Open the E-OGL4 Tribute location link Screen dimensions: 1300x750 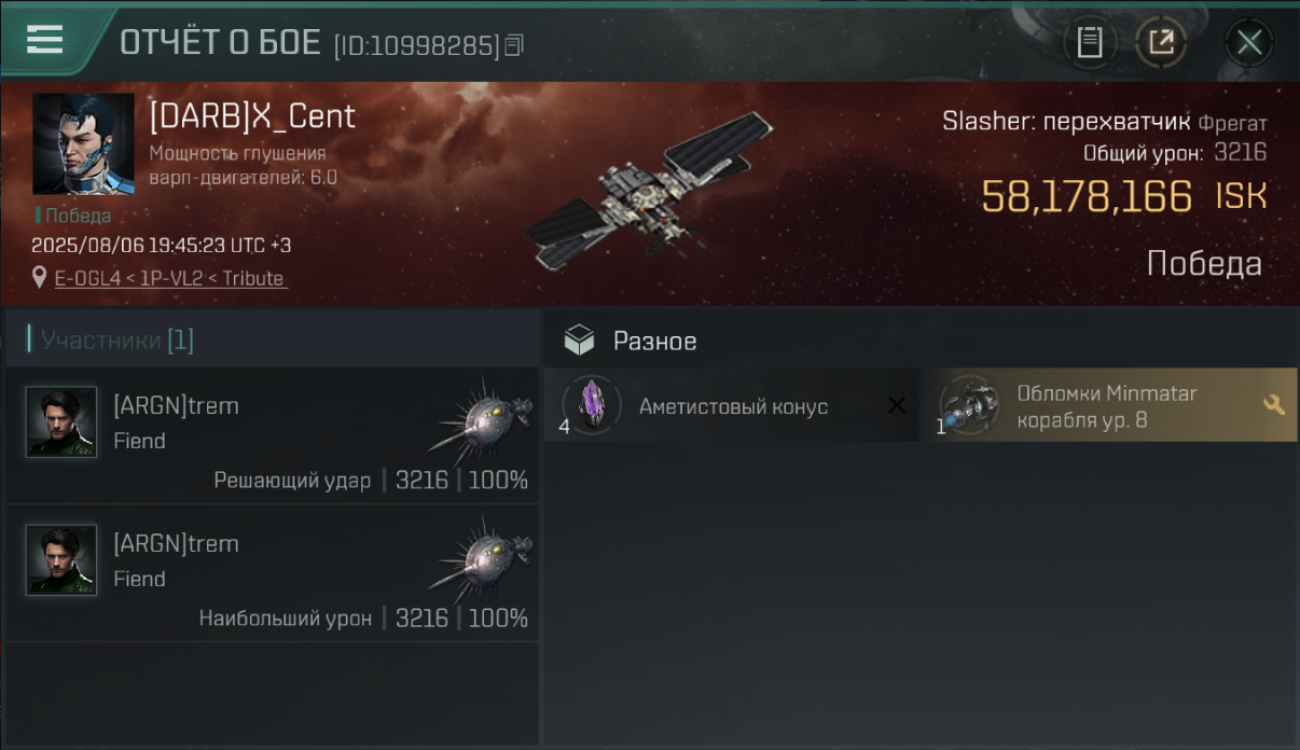coord(170,279)
